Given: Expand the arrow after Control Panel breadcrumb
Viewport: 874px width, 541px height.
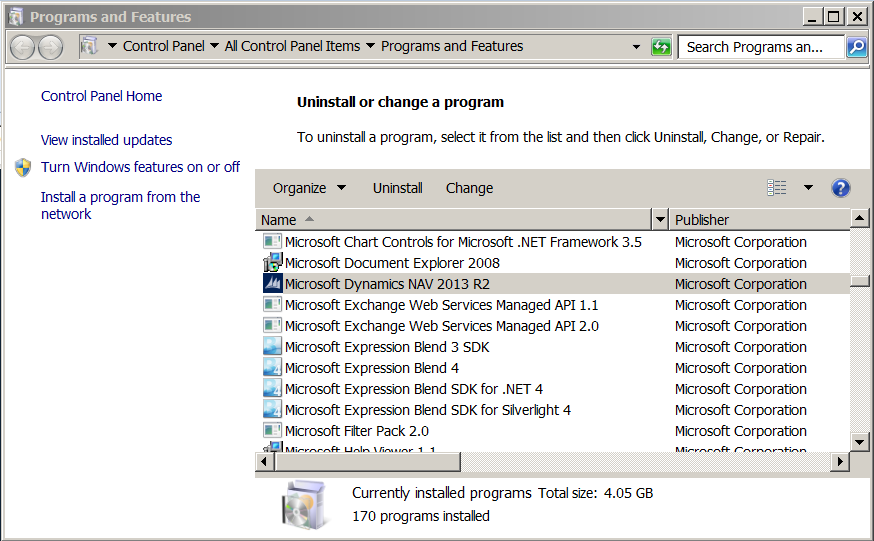Looking at the screenshot, I should pyautogui.click(x=215, y=46).
